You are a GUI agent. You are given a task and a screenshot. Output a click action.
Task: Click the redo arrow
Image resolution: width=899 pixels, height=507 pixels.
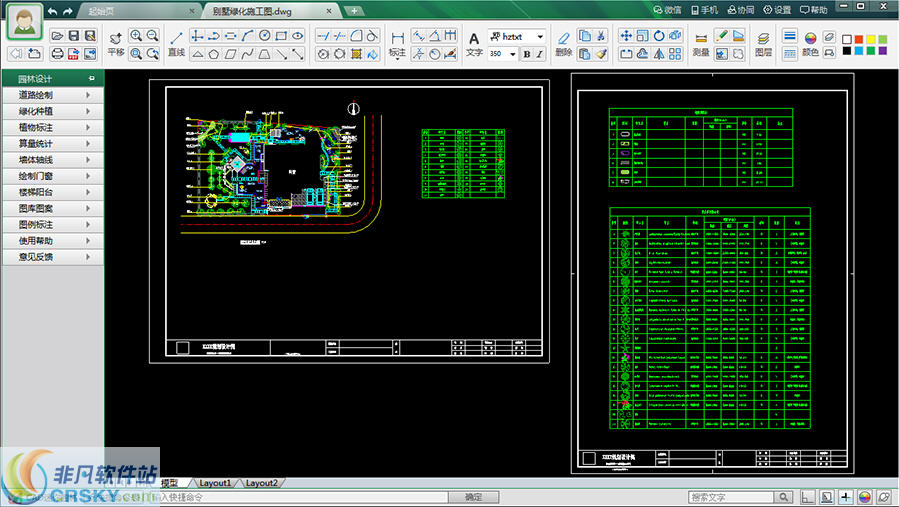point(68,11)
